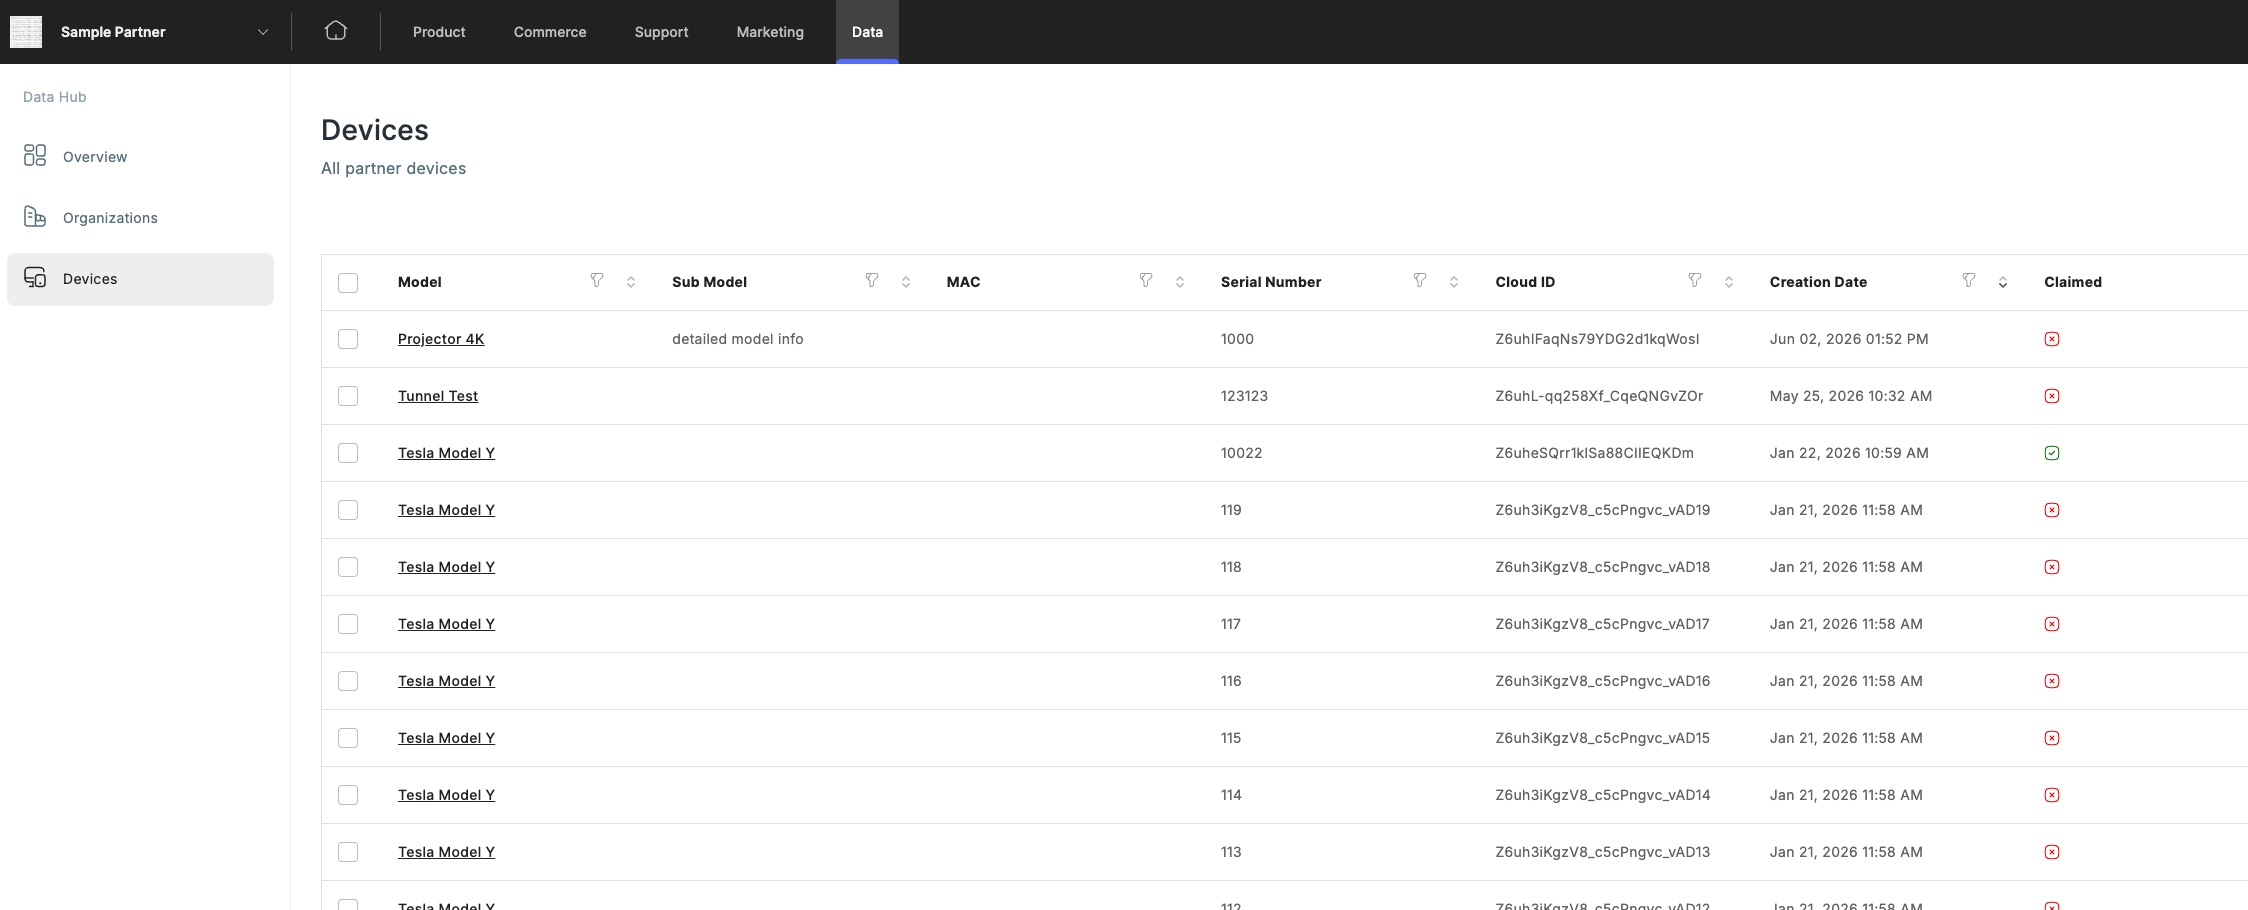Sort by the Creation Date column

(x=2003, y=282)
